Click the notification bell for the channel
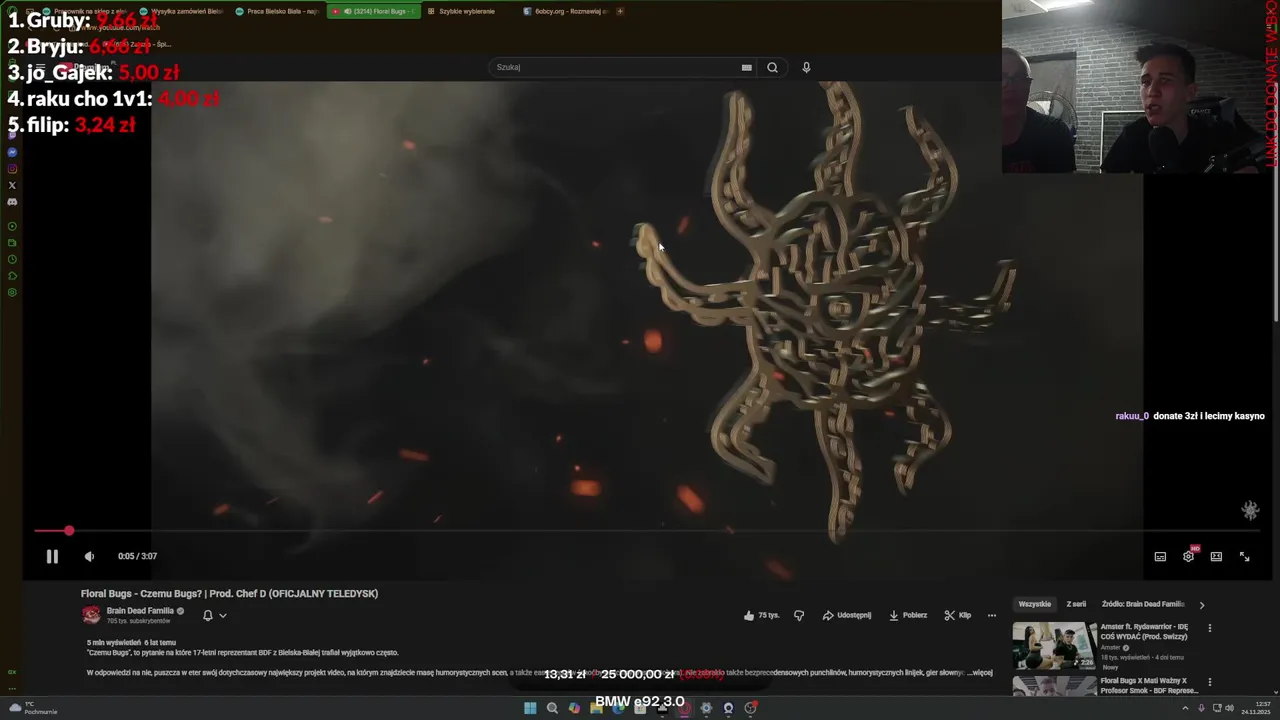The image size is (1280, 720). click(x=208, y=615)
